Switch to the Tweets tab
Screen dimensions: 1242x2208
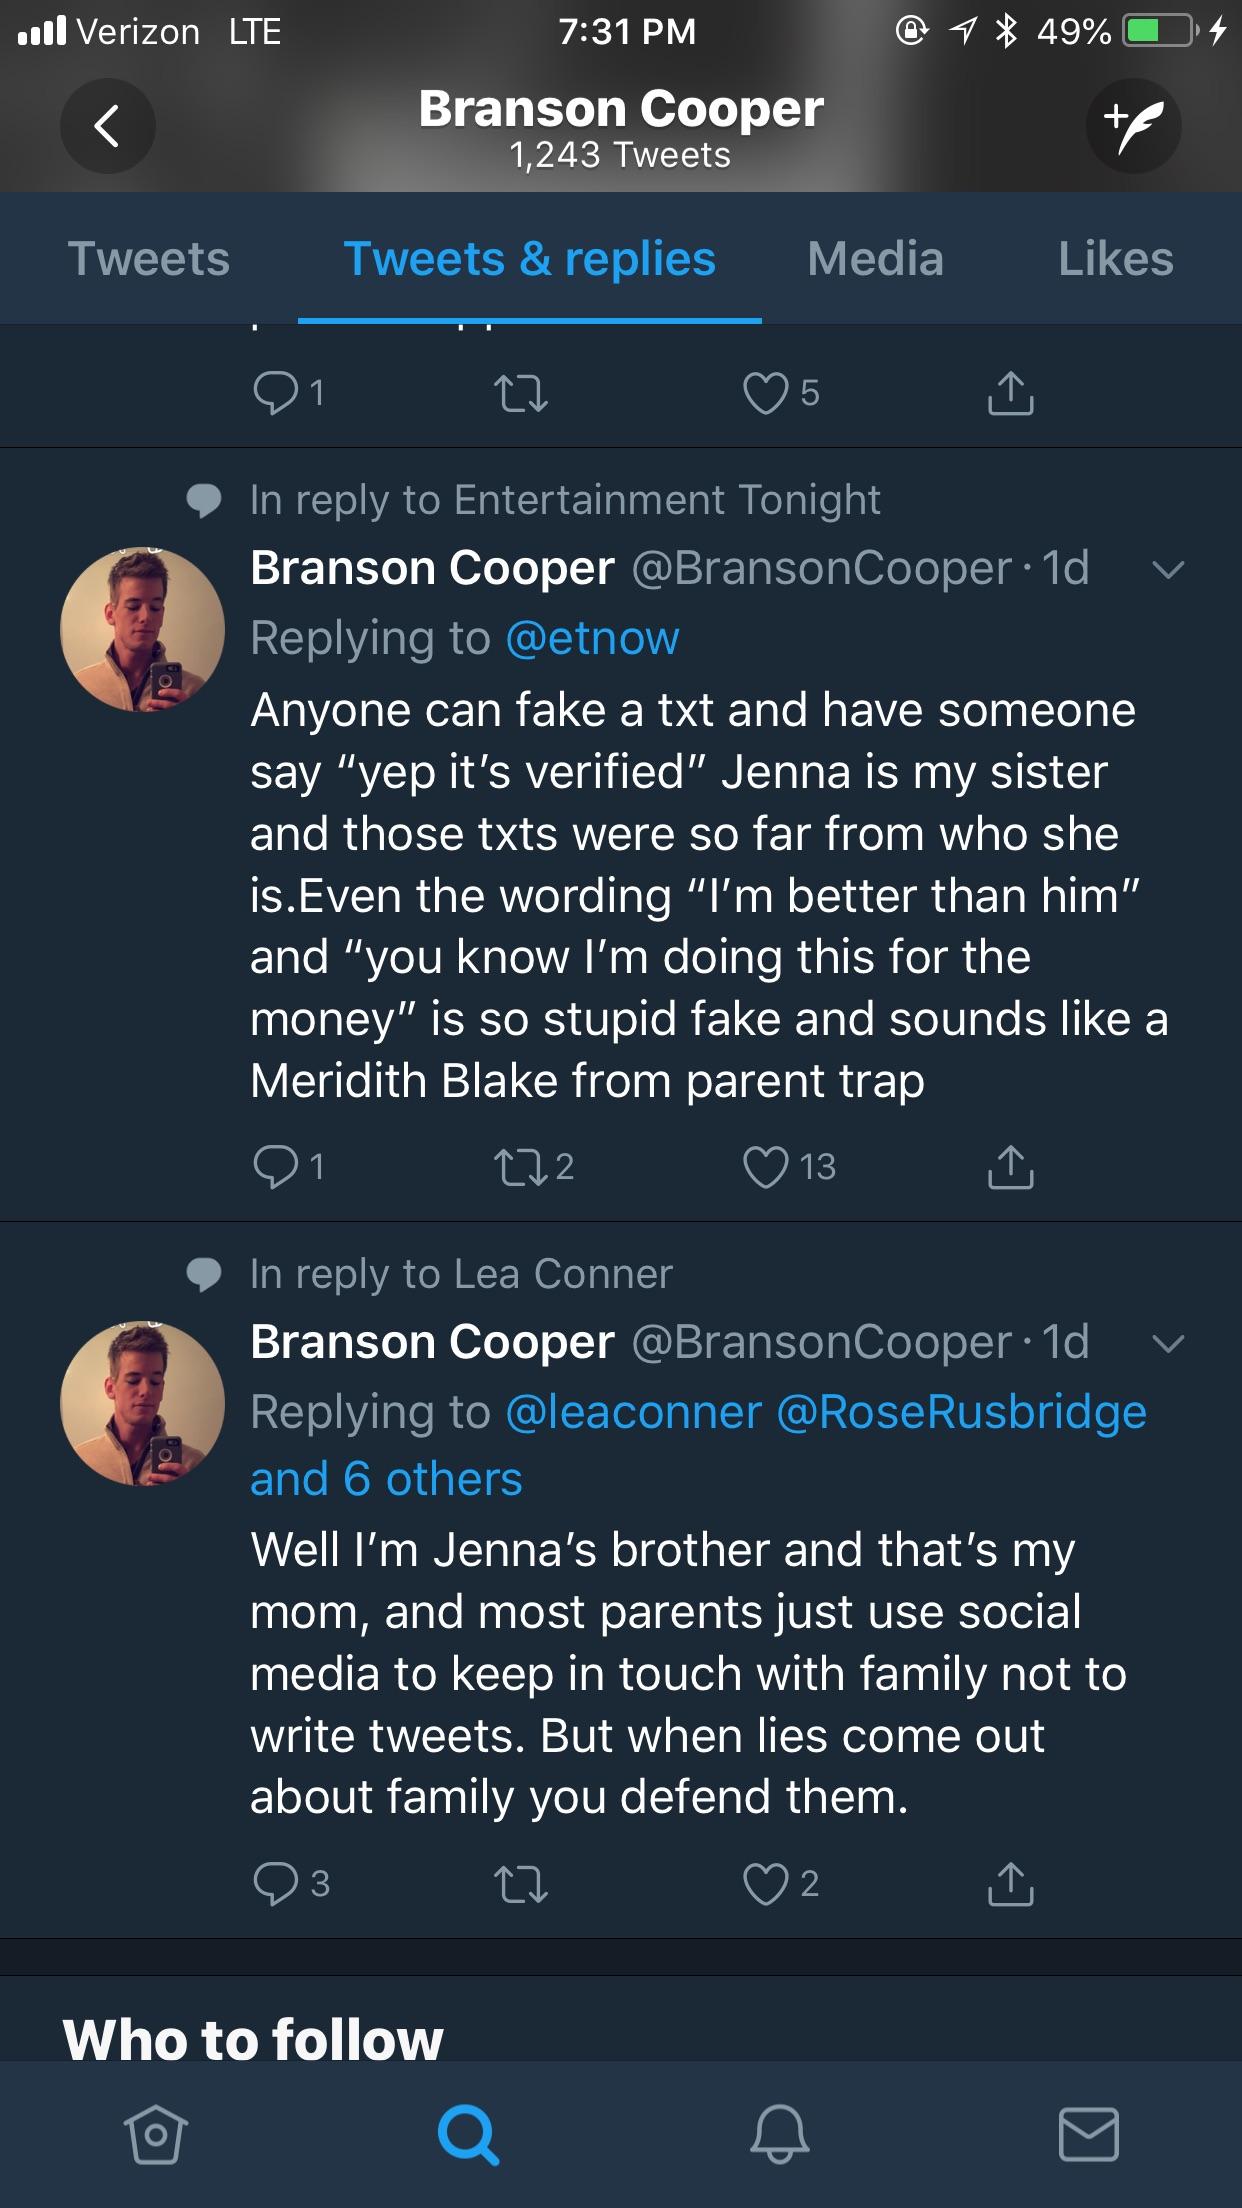click(149, 259)
